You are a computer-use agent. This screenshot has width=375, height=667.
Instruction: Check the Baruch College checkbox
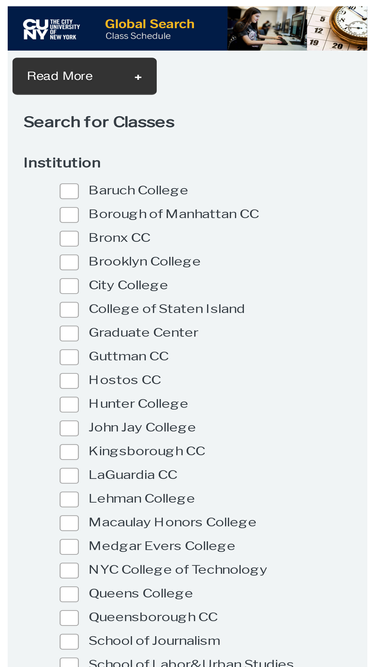[69, 191]
